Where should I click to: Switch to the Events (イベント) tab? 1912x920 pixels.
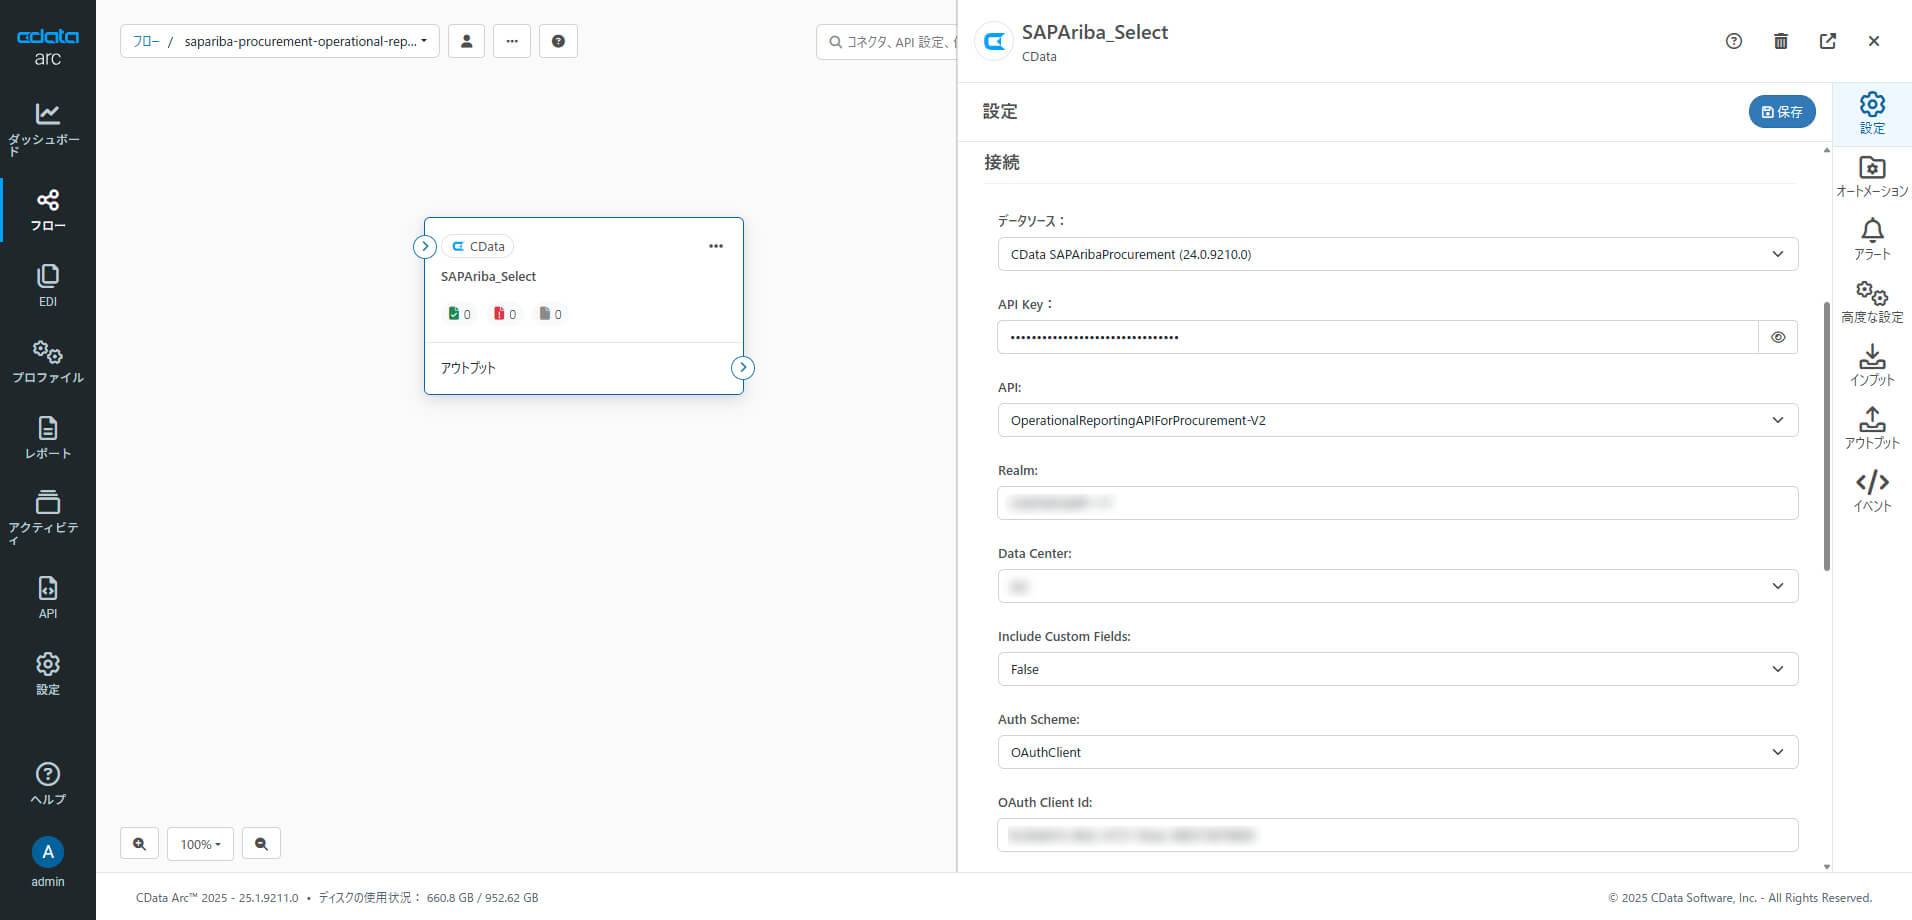pos(1872,491)
